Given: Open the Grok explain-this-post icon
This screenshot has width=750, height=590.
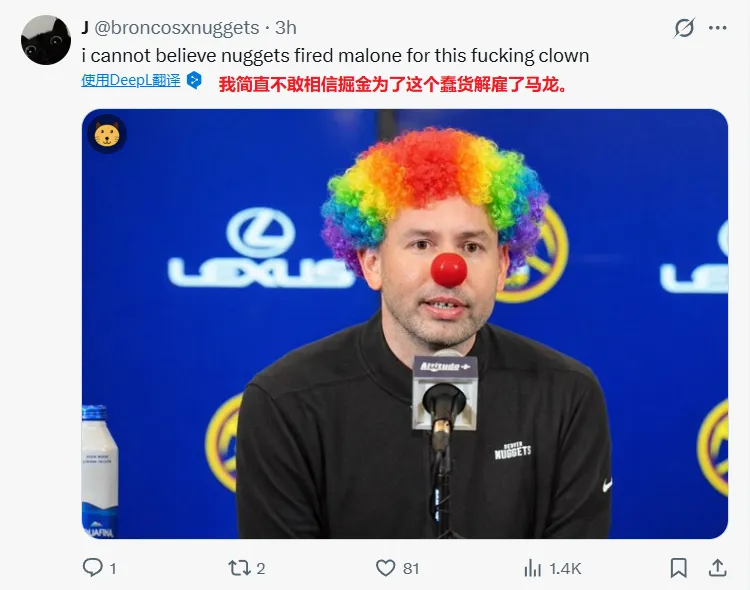Looking at the screenshot, I should click(x=684, y=28).
